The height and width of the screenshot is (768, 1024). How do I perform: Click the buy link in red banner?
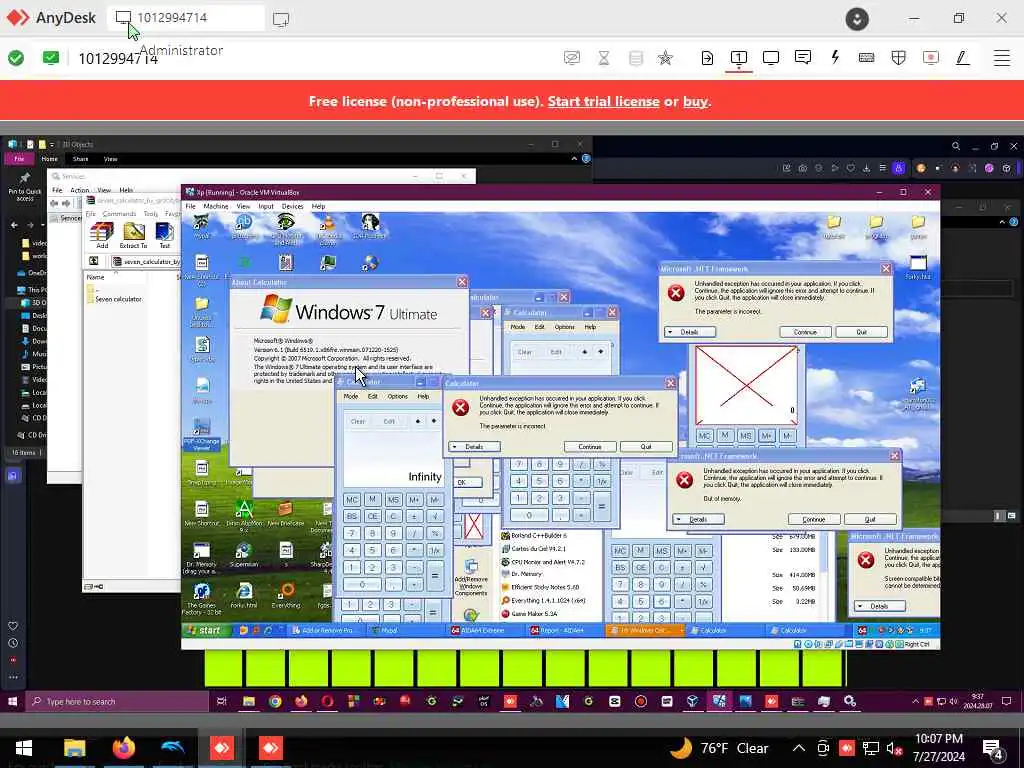tap(696, 101)
